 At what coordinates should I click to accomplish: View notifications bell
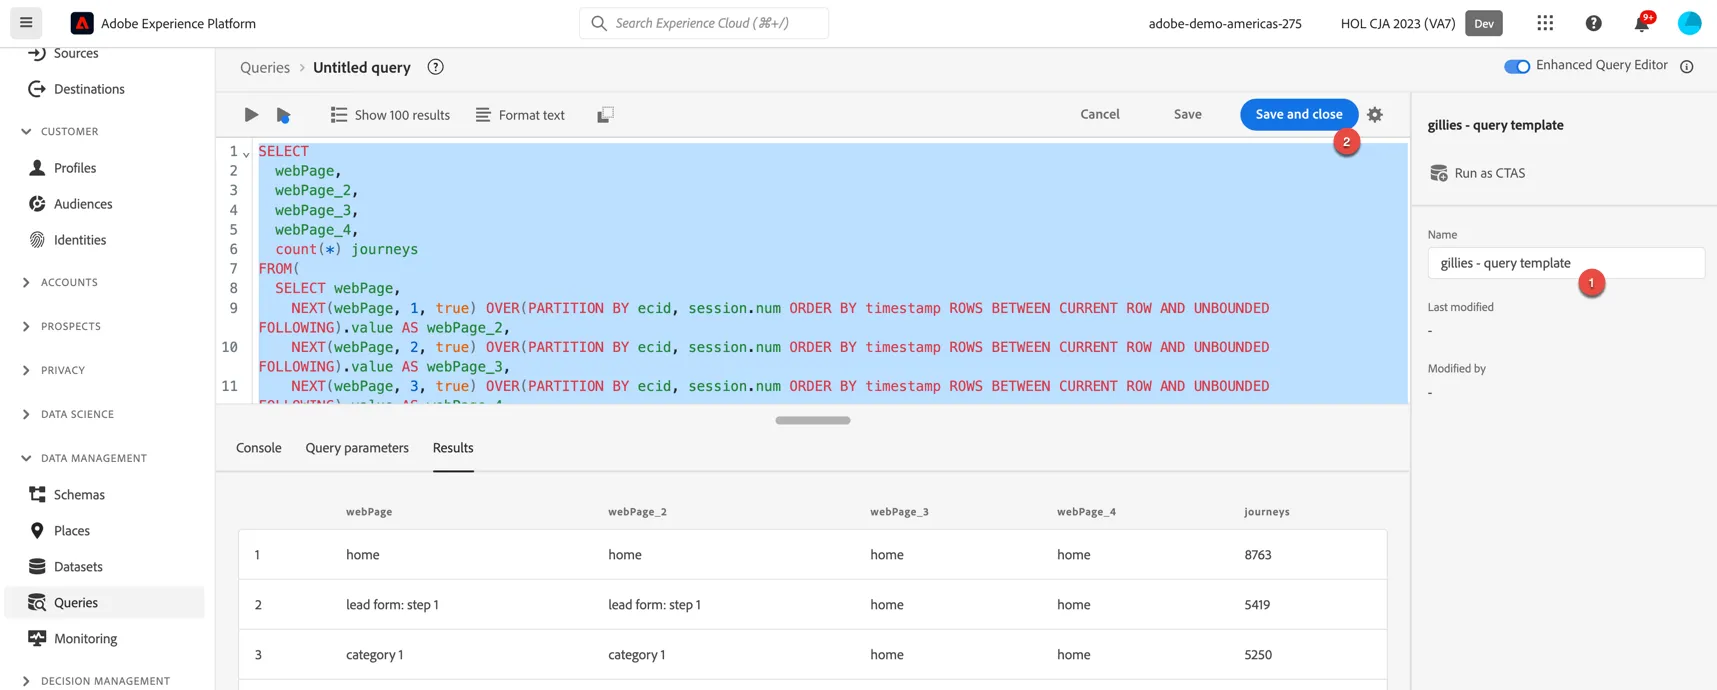click(x=1642, y=23)
